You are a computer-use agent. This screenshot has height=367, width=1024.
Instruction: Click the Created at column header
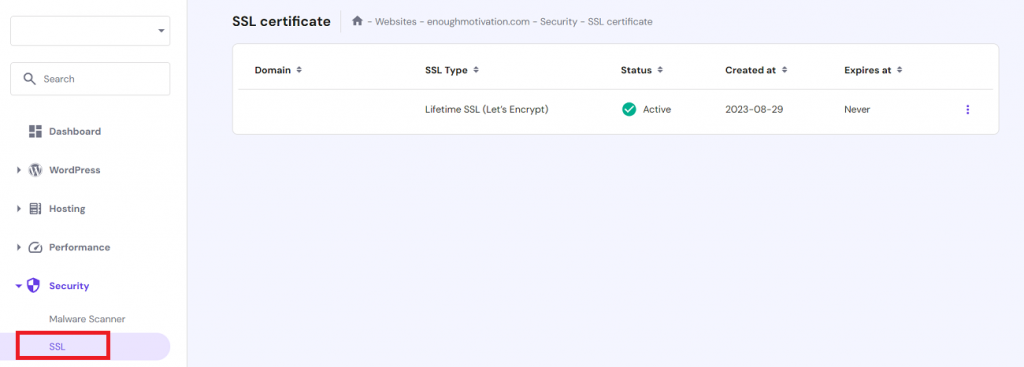pos(750,70)
